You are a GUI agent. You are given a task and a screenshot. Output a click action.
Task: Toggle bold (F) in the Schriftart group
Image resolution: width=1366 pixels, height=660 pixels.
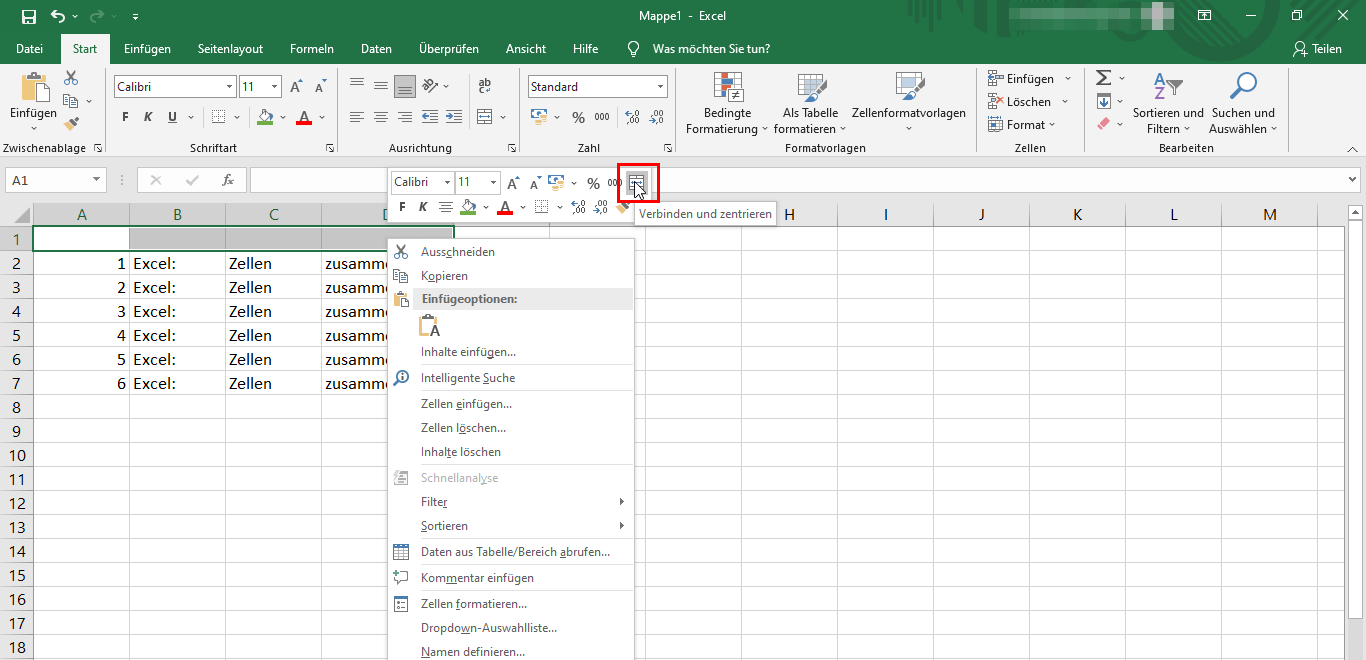(x=125, y=117)
